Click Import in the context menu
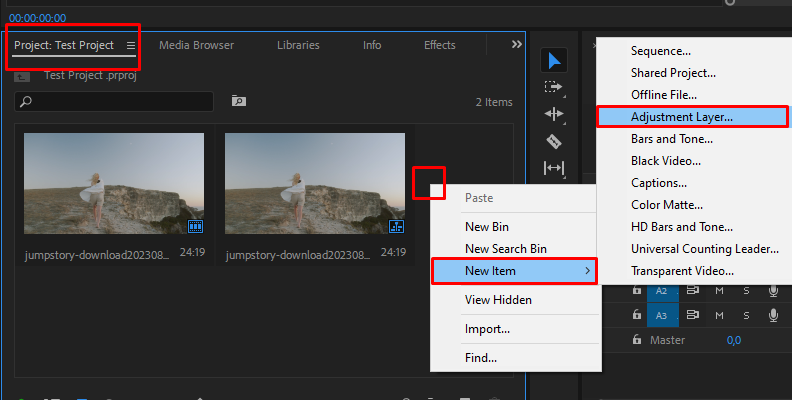792x400 pixels. point(487,329)
